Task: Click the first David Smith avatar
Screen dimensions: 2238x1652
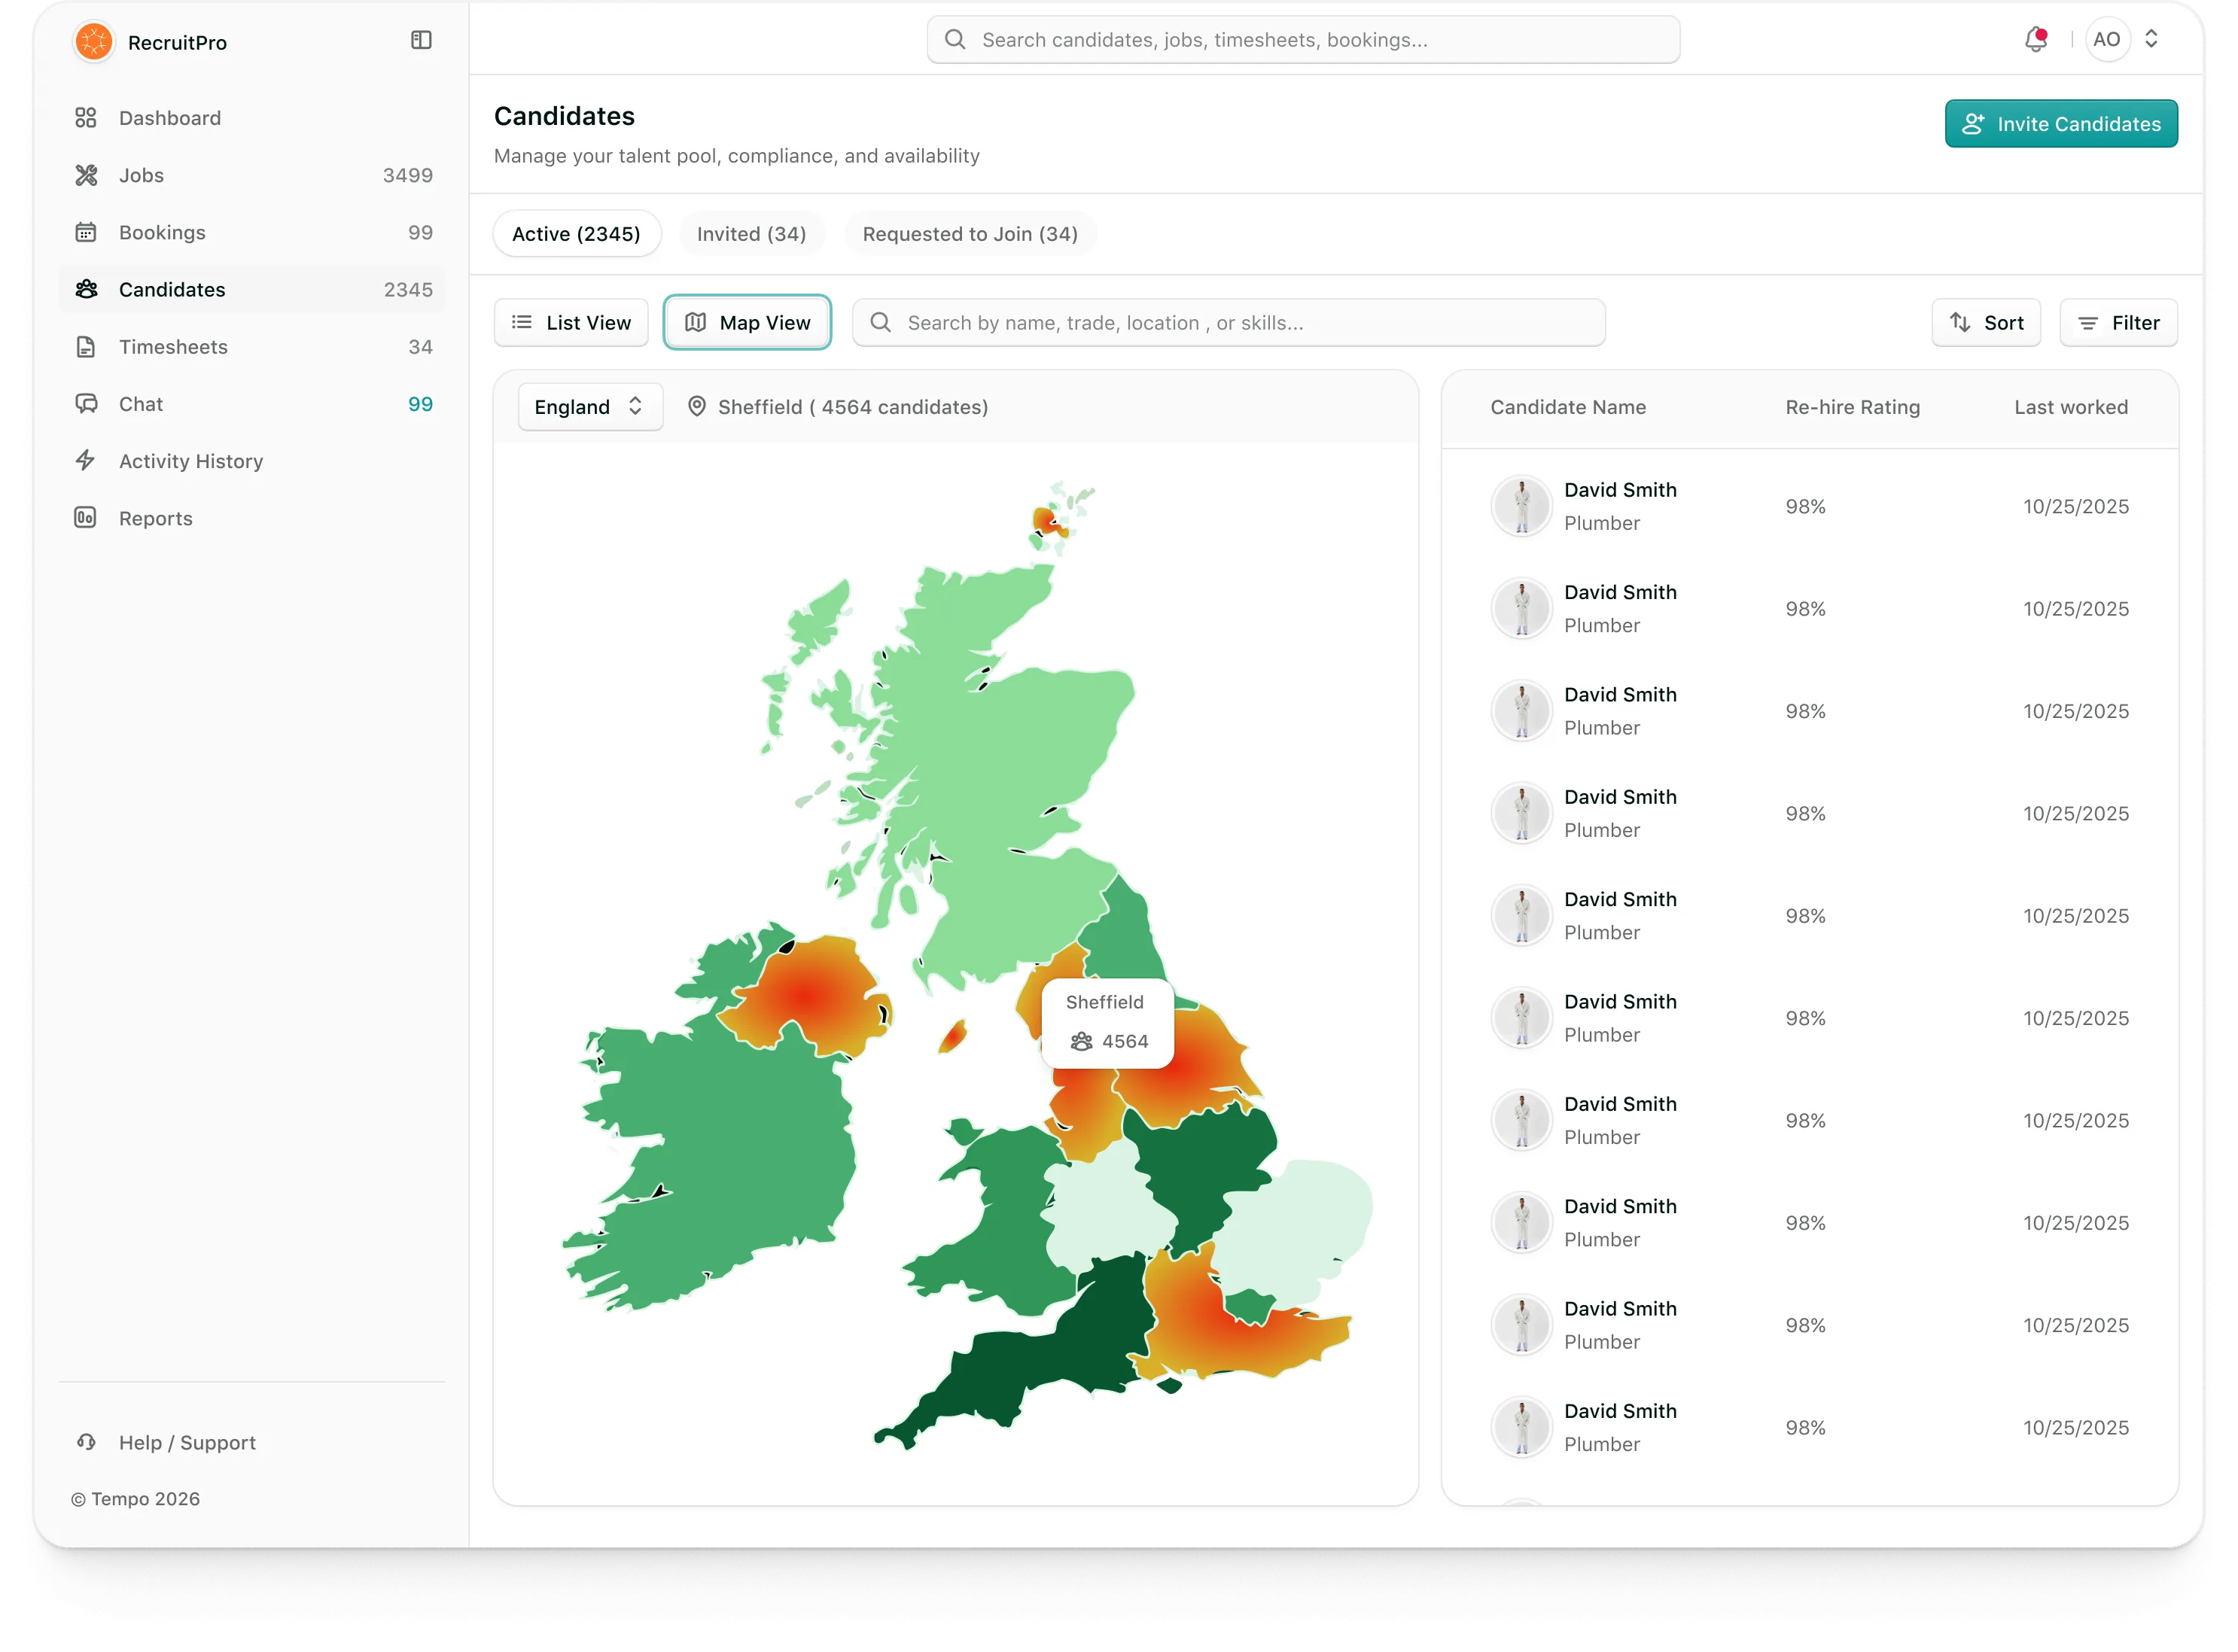Action: [1521, 506]
